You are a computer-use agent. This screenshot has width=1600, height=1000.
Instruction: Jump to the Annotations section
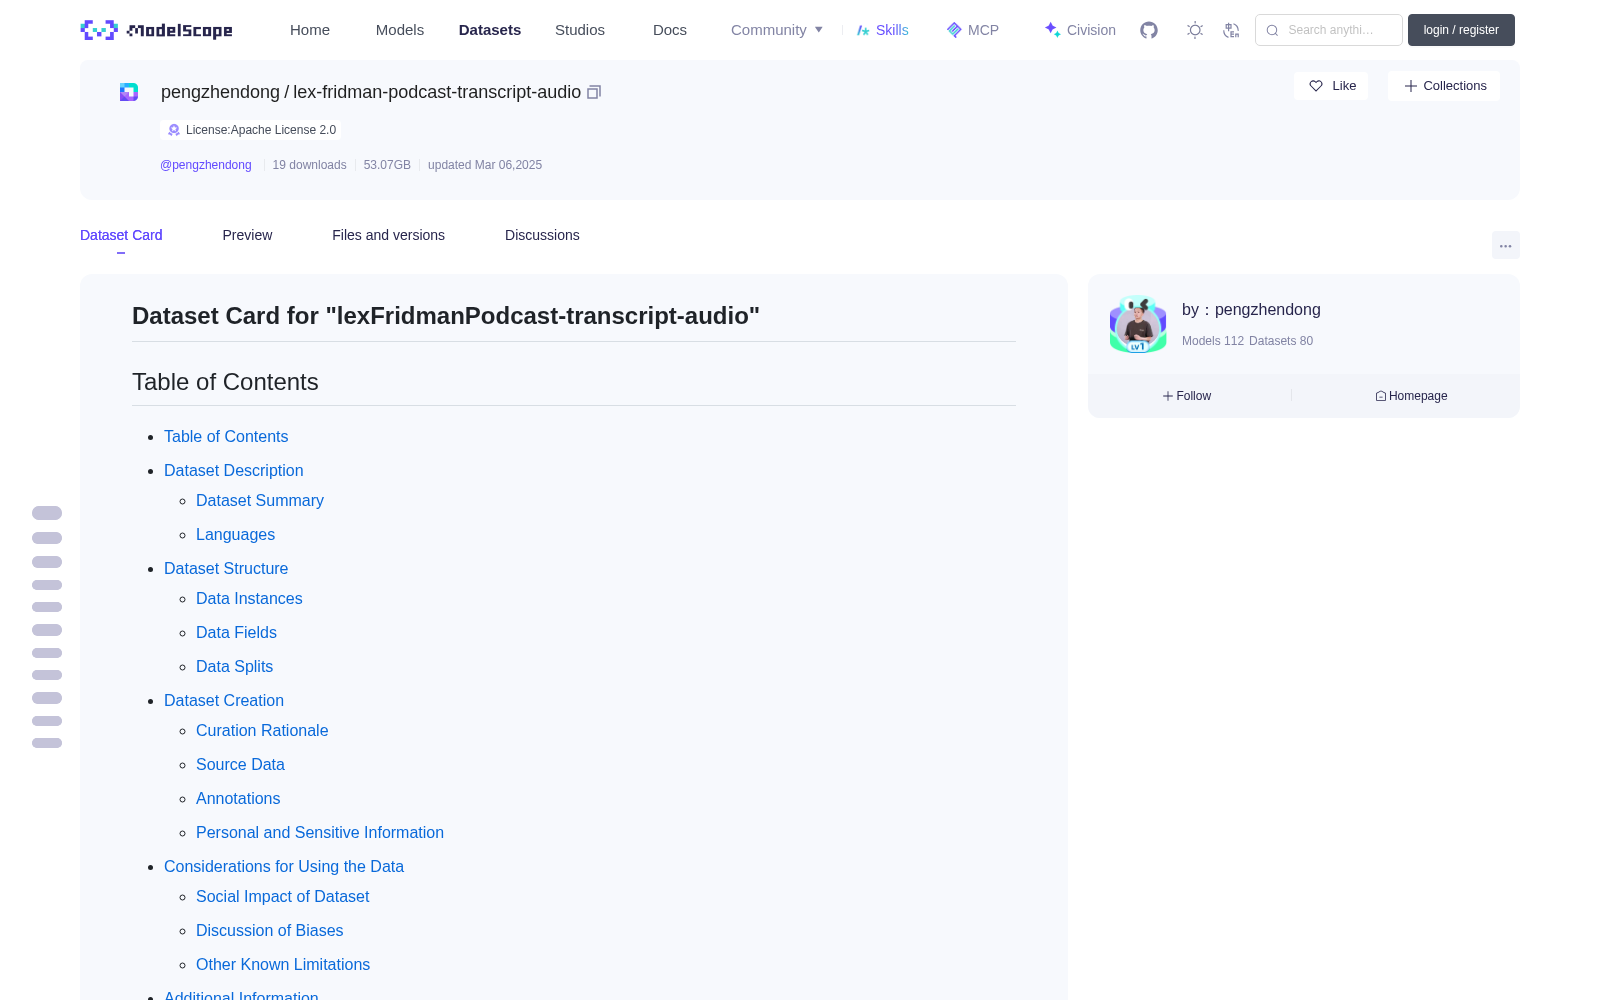(238, 798)
